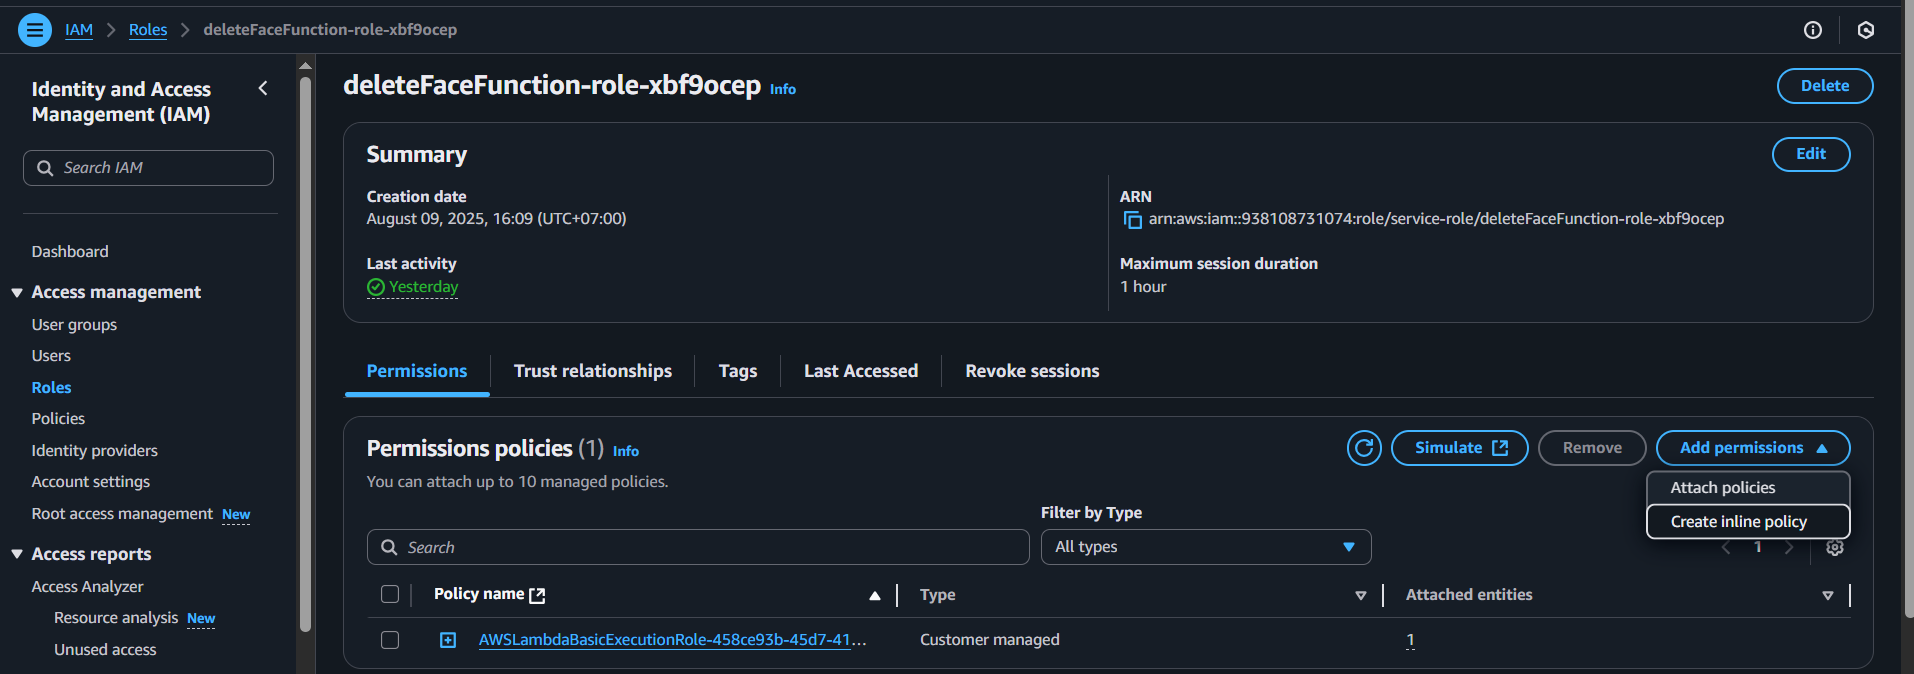Click the Policy name external link icon
Viewport: 1914px width, 674px height.
coord(537,595)
